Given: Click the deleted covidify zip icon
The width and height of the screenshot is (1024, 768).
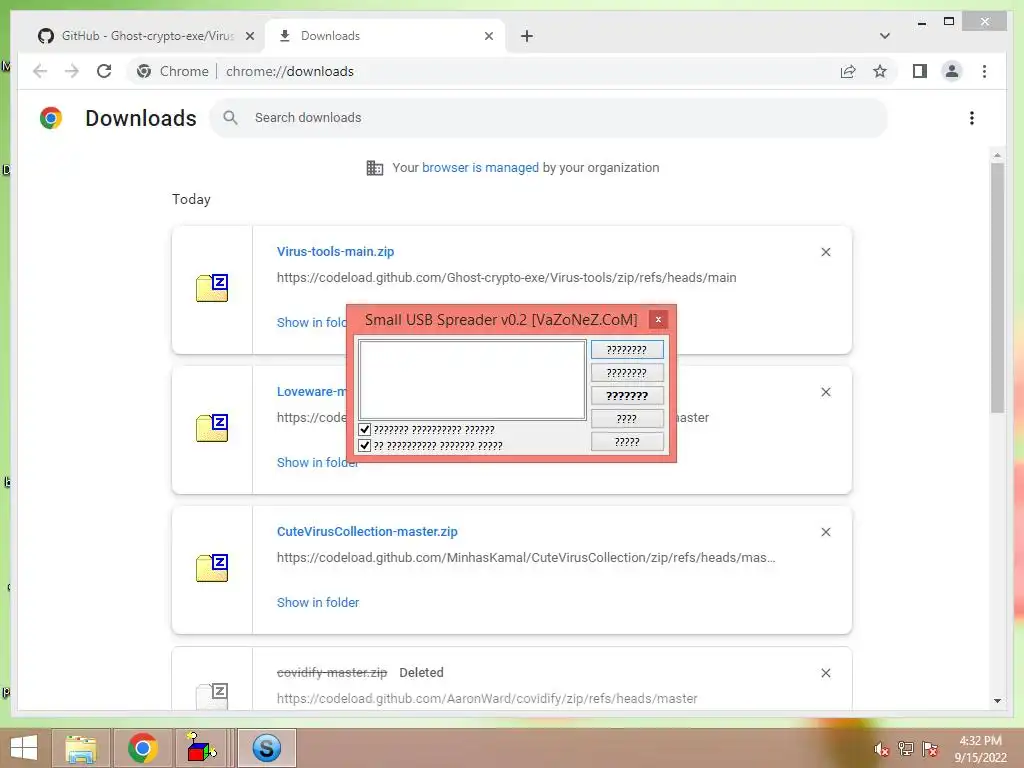Looking at the screenshot, I should click(212, 696).
